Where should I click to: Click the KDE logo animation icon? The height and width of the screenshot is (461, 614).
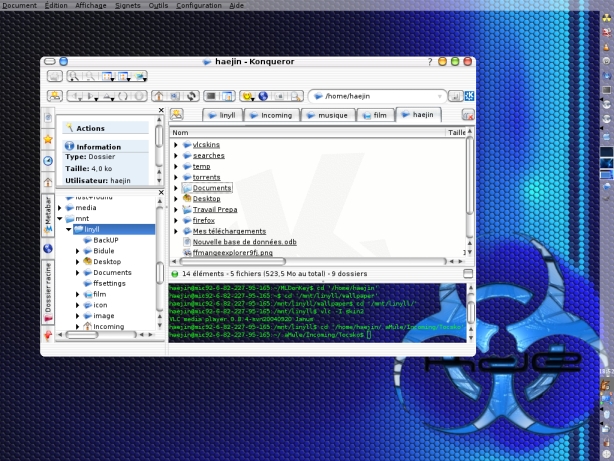pyautogui.click(x=469, y=96)
